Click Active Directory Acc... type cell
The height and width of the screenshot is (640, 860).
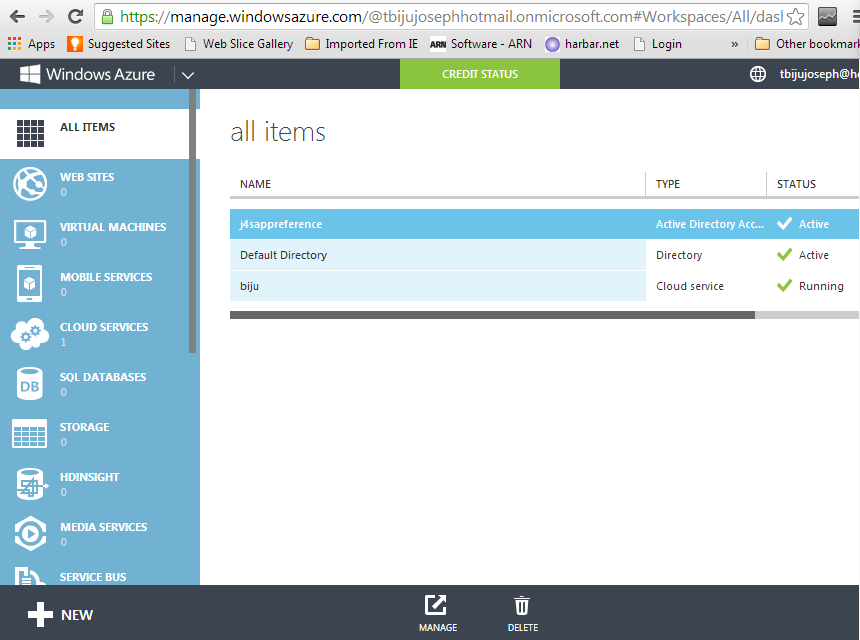pos(710,224)
